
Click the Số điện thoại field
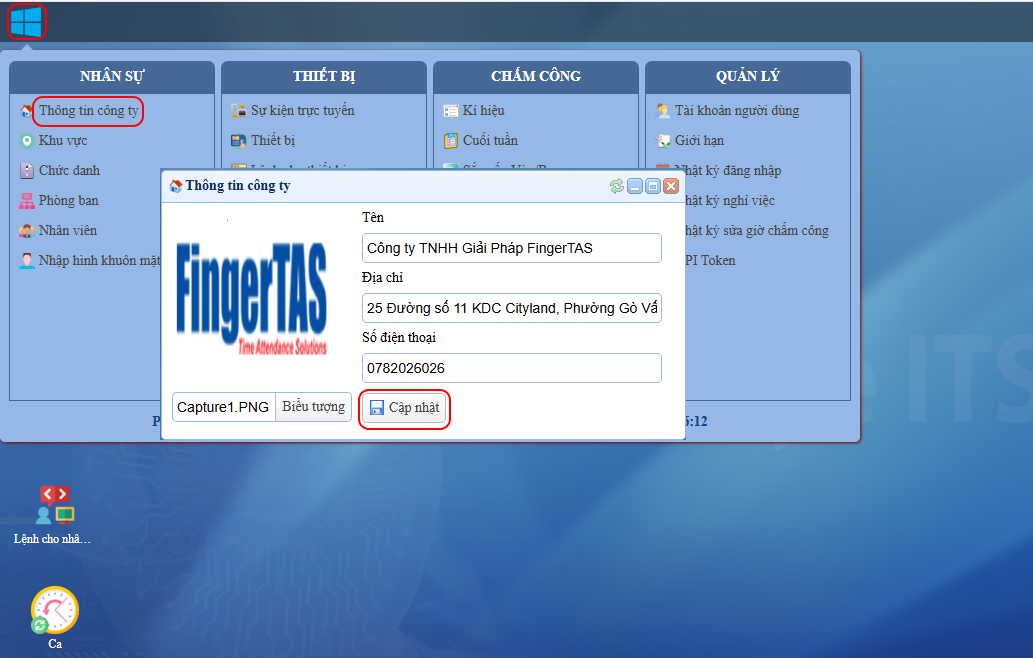(511, 368)
